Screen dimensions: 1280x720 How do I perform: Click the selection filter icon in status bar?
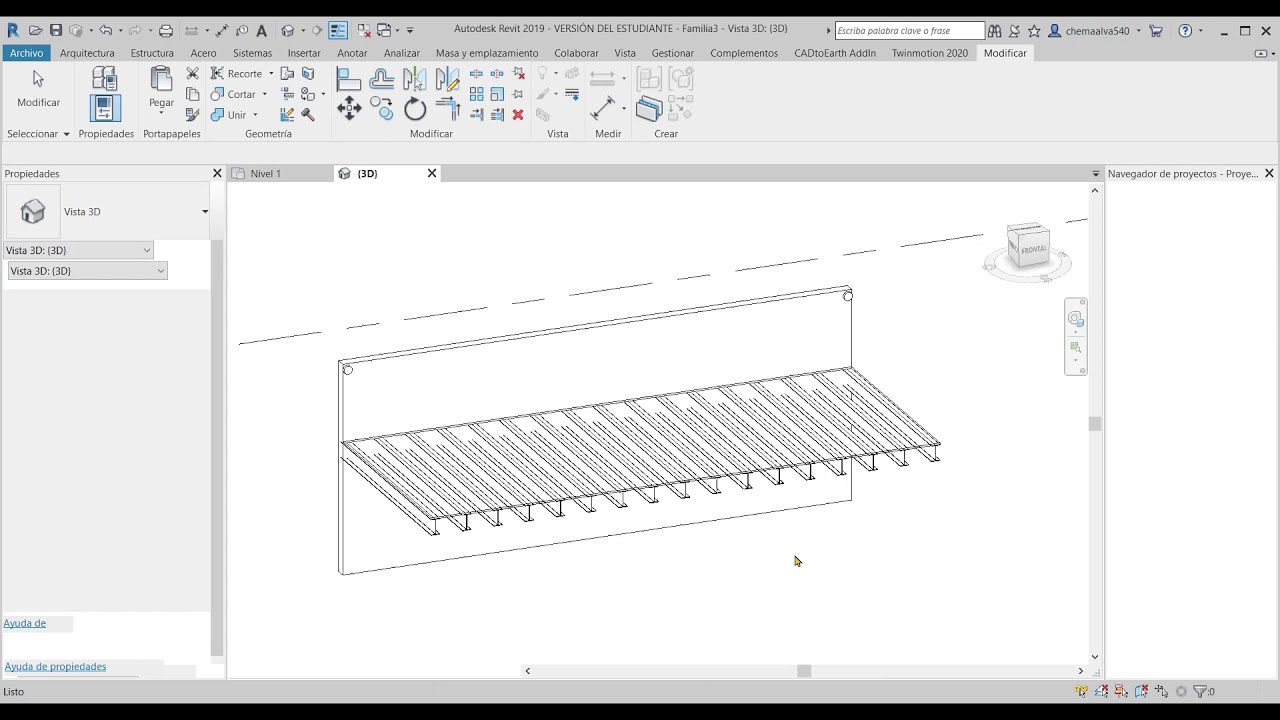coord(1201,691)
